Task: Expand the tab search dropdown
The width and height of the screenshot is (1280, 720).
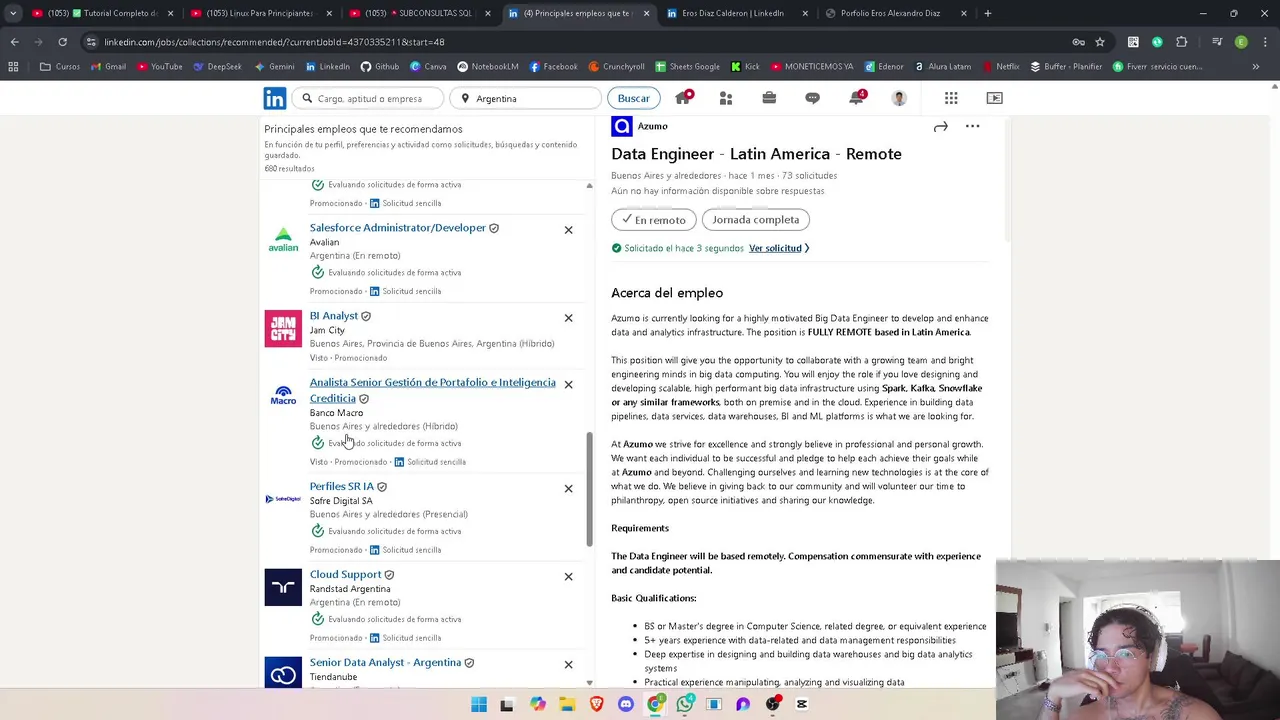Action: tap(12, 13)
